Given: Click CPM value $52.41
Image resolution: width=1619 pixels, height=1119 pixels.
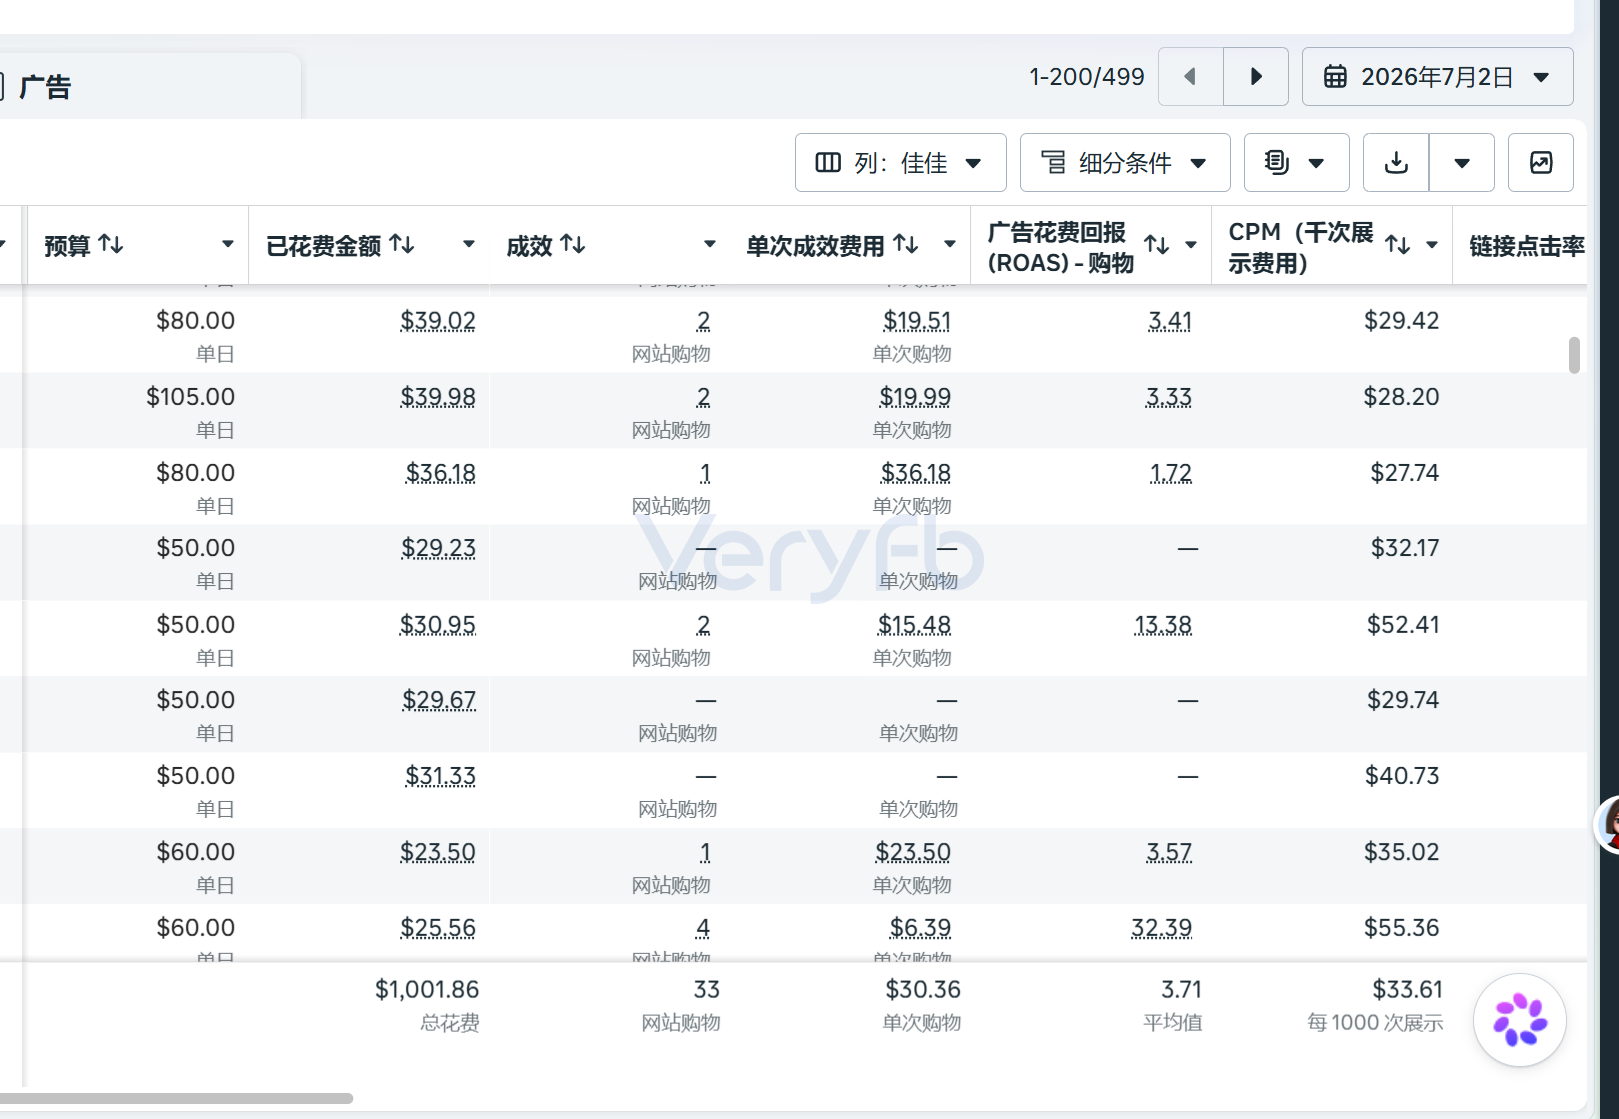Looking at the screenshot, I should pyautogui.click(x=1403, y=625).
